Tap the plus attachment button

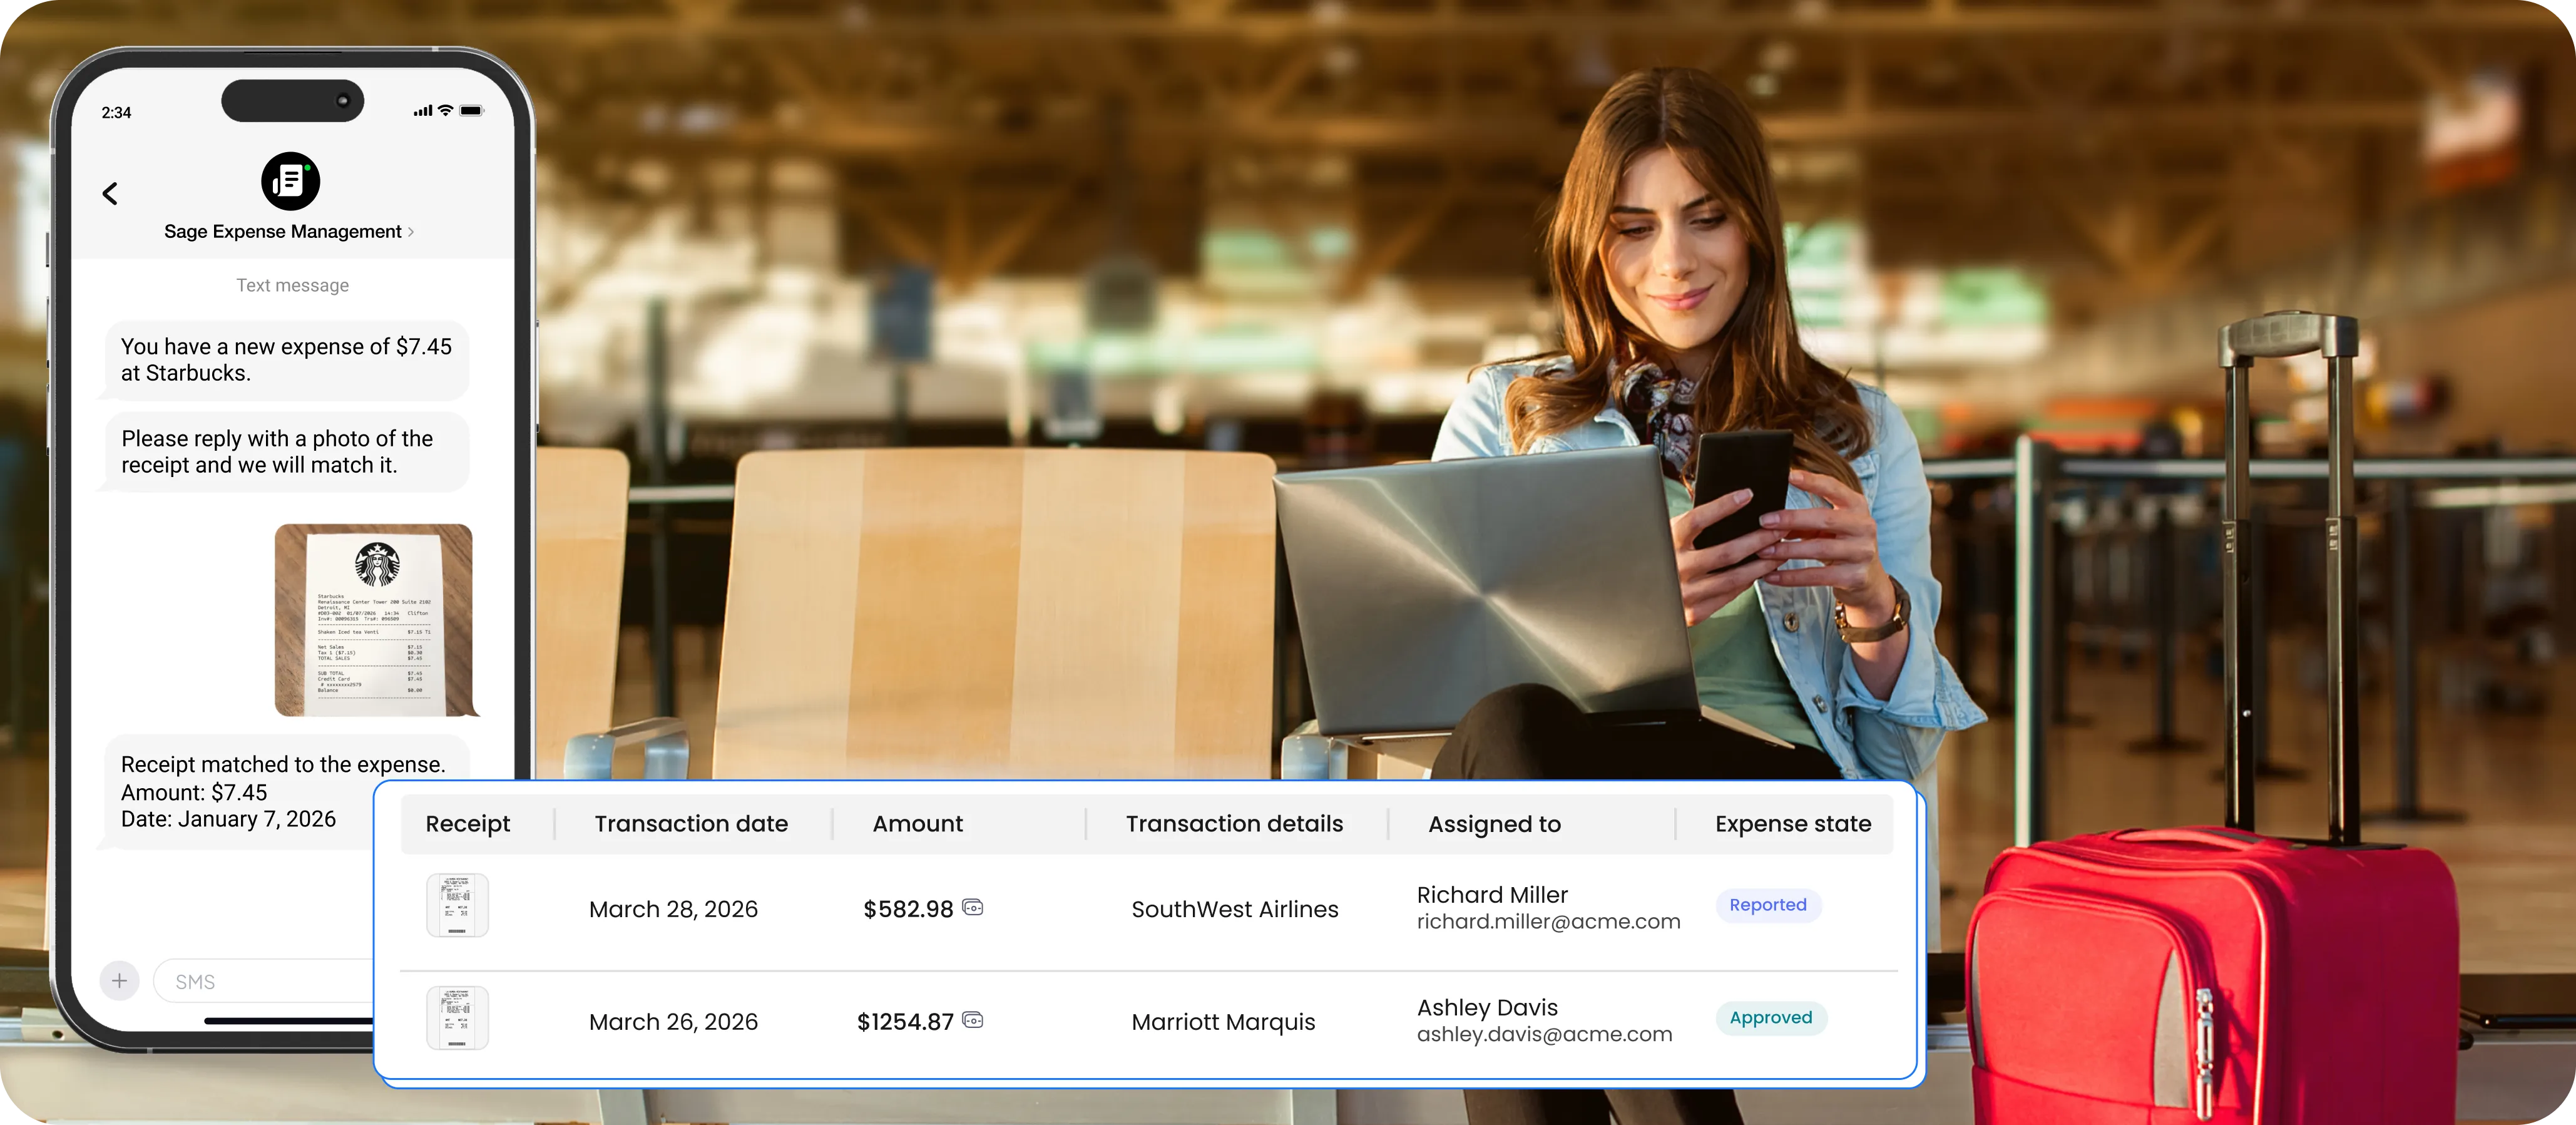pos(119,981)
